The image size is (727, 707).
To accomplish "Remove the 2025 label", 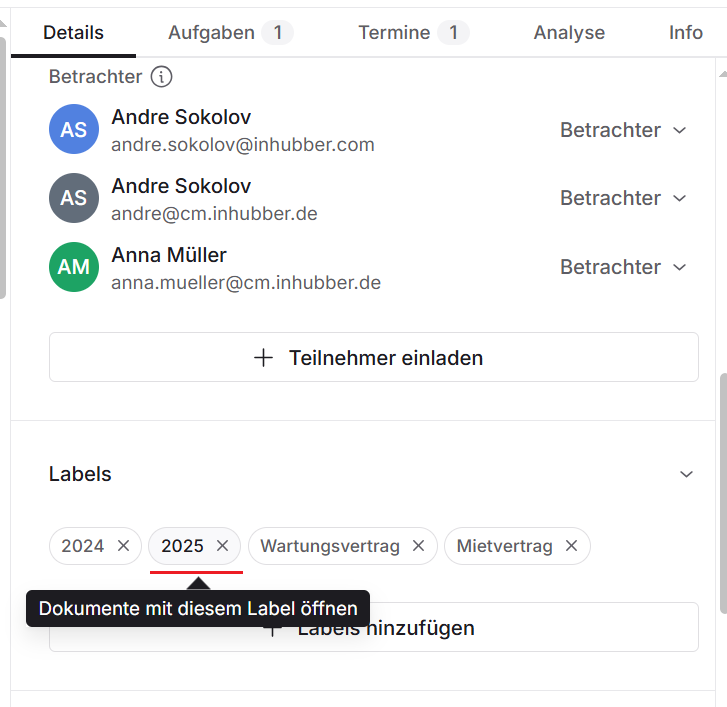I will pyautogui.click(x=223, y=546).
